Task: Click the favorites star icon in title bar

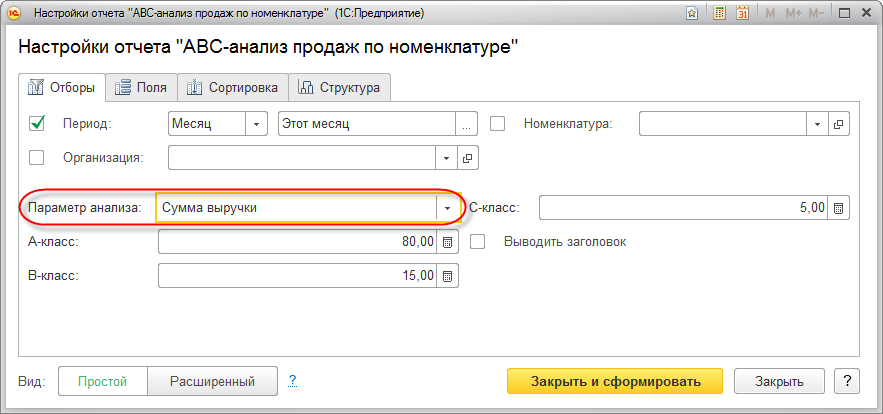Action: (x=692, y=14)
